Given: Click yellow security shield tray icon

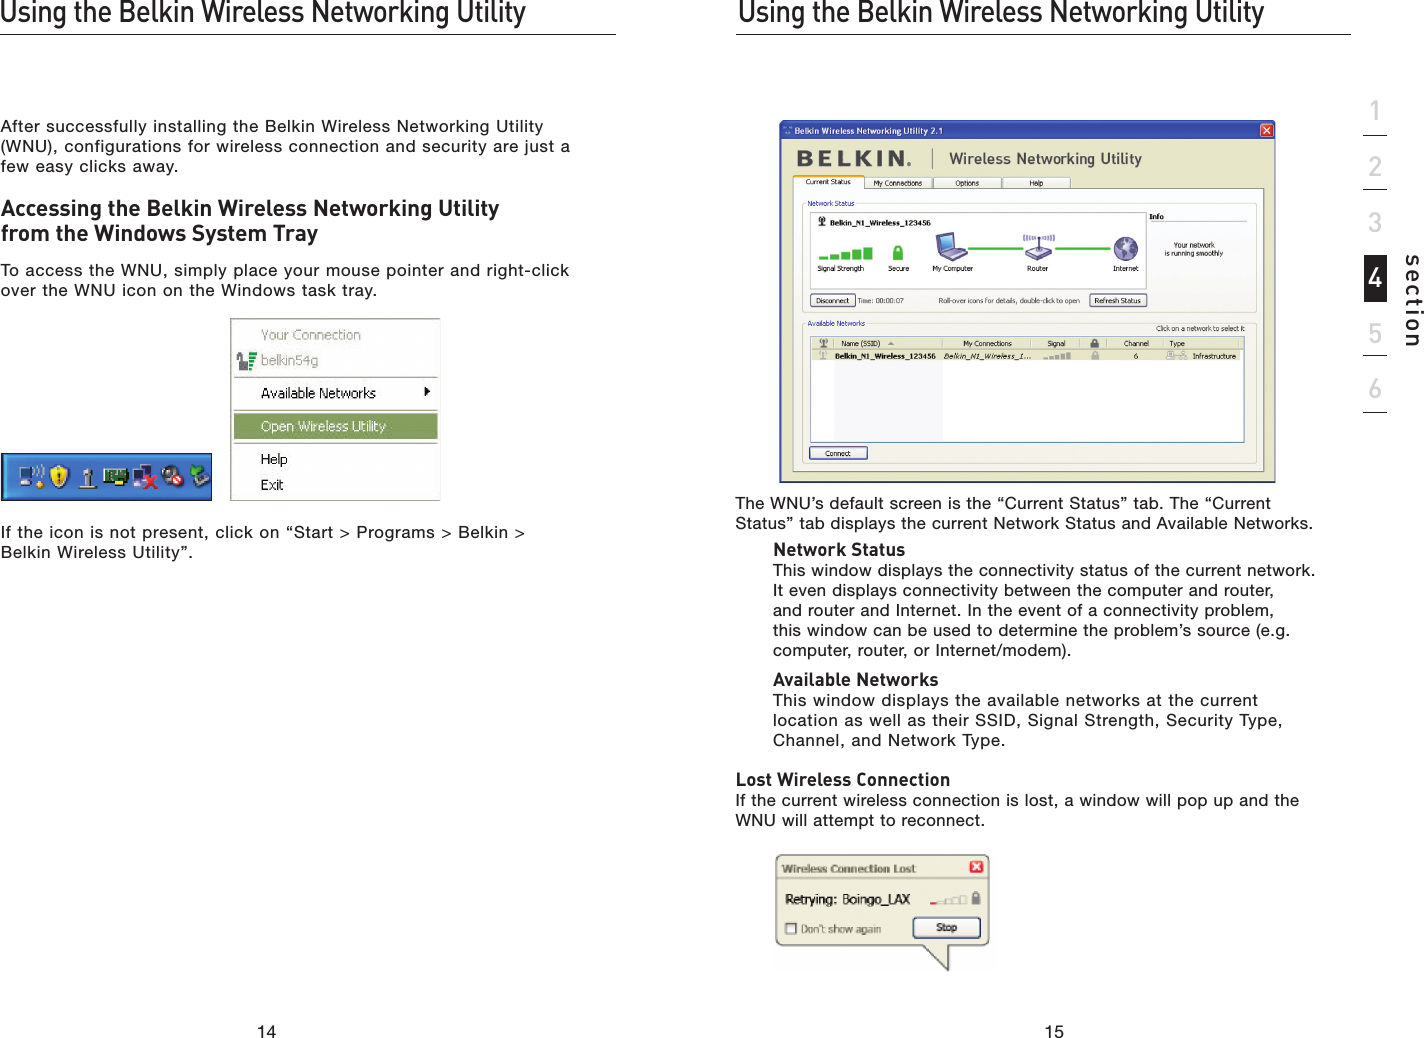Looking at the screenshot, I should click(59, 477).
